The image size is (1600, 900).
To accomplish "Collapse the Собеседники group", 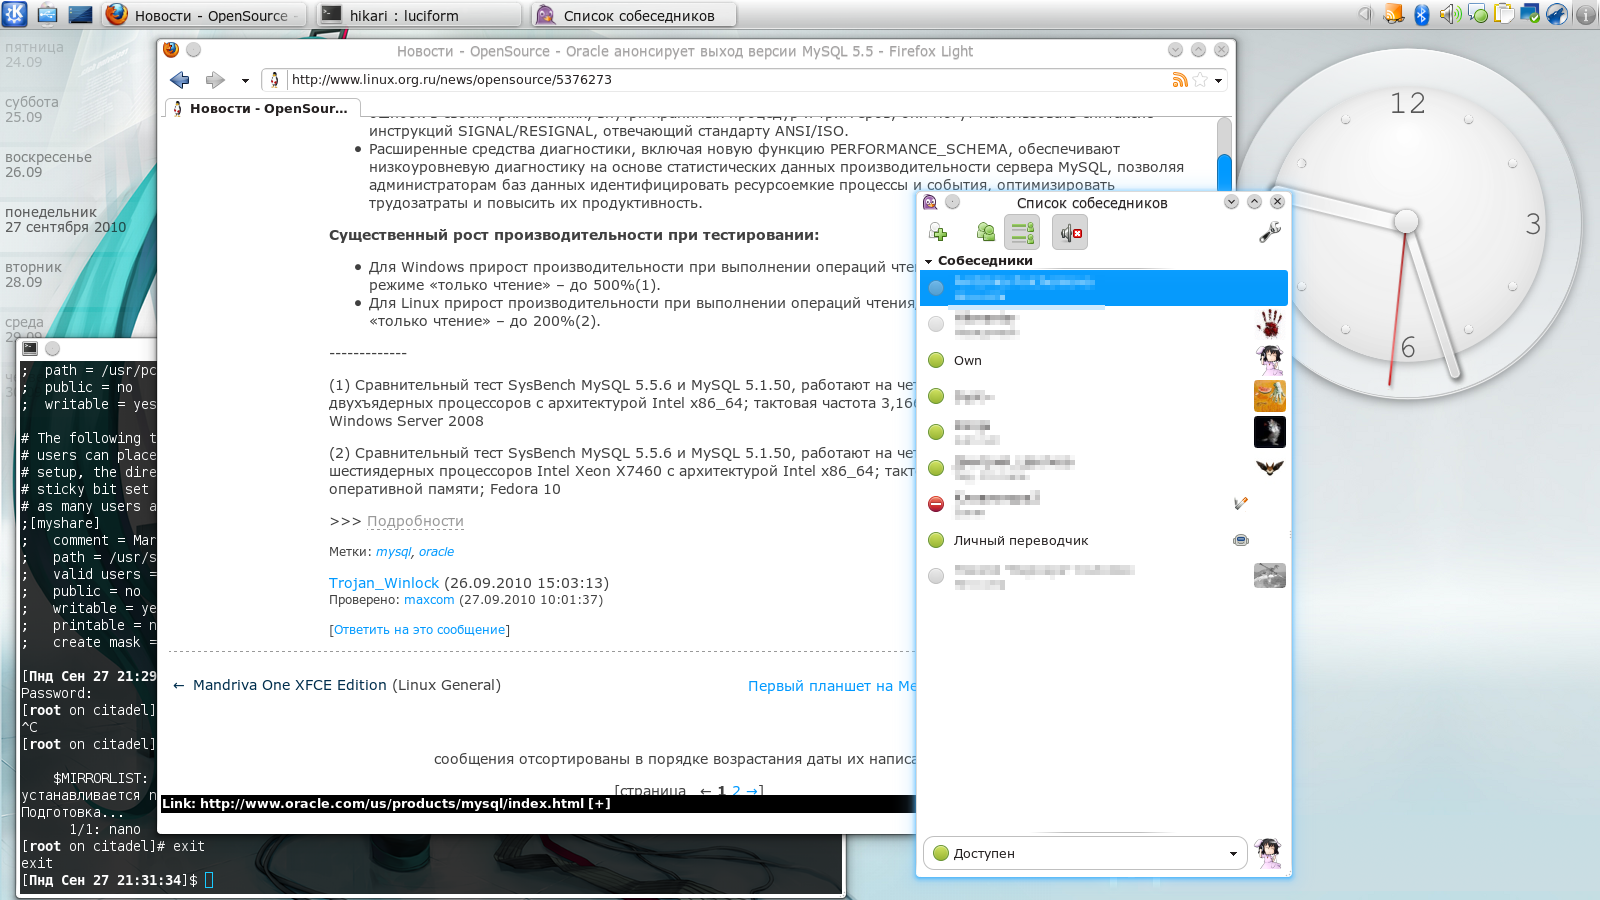I will pos(929,261).
